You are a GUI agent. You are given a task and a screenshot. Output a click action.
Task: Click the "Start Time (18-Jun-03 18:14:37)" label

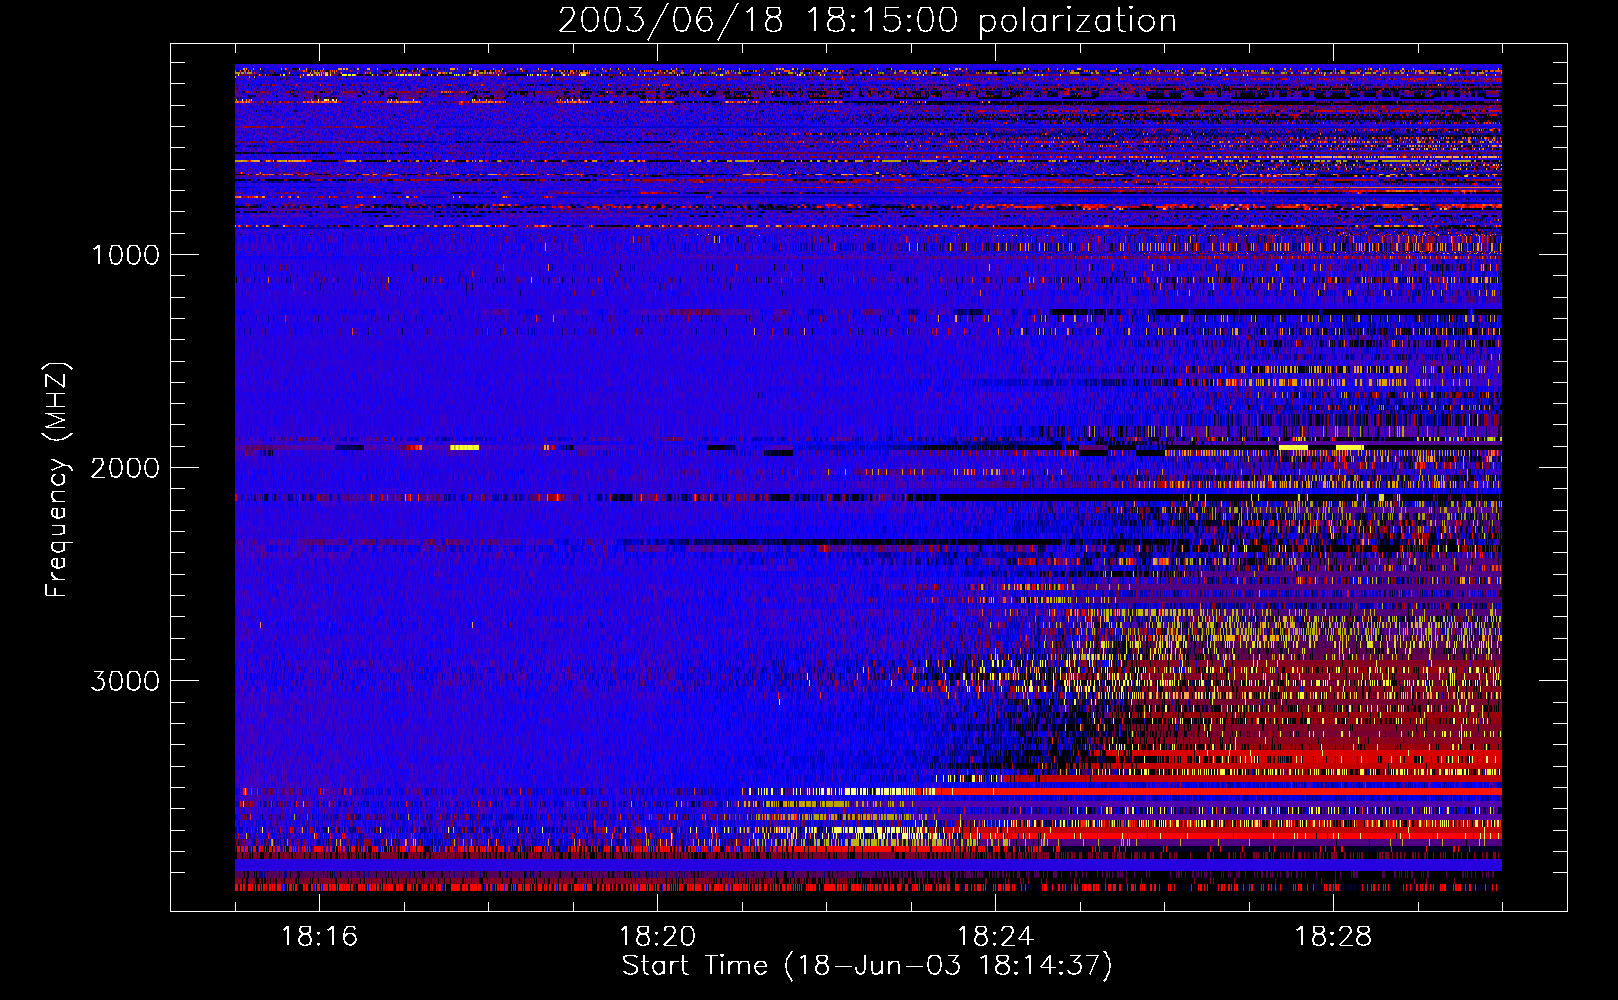(x=867, y=966)
